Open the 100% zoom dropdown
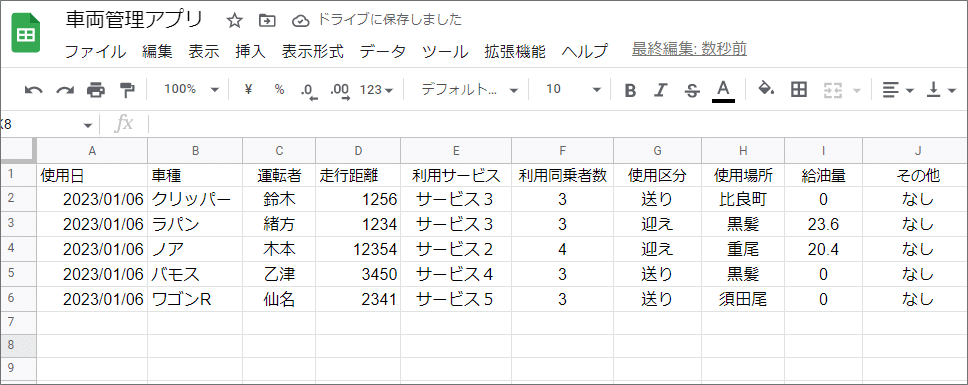This screenshot has width=968, height=385. (191, 89)
